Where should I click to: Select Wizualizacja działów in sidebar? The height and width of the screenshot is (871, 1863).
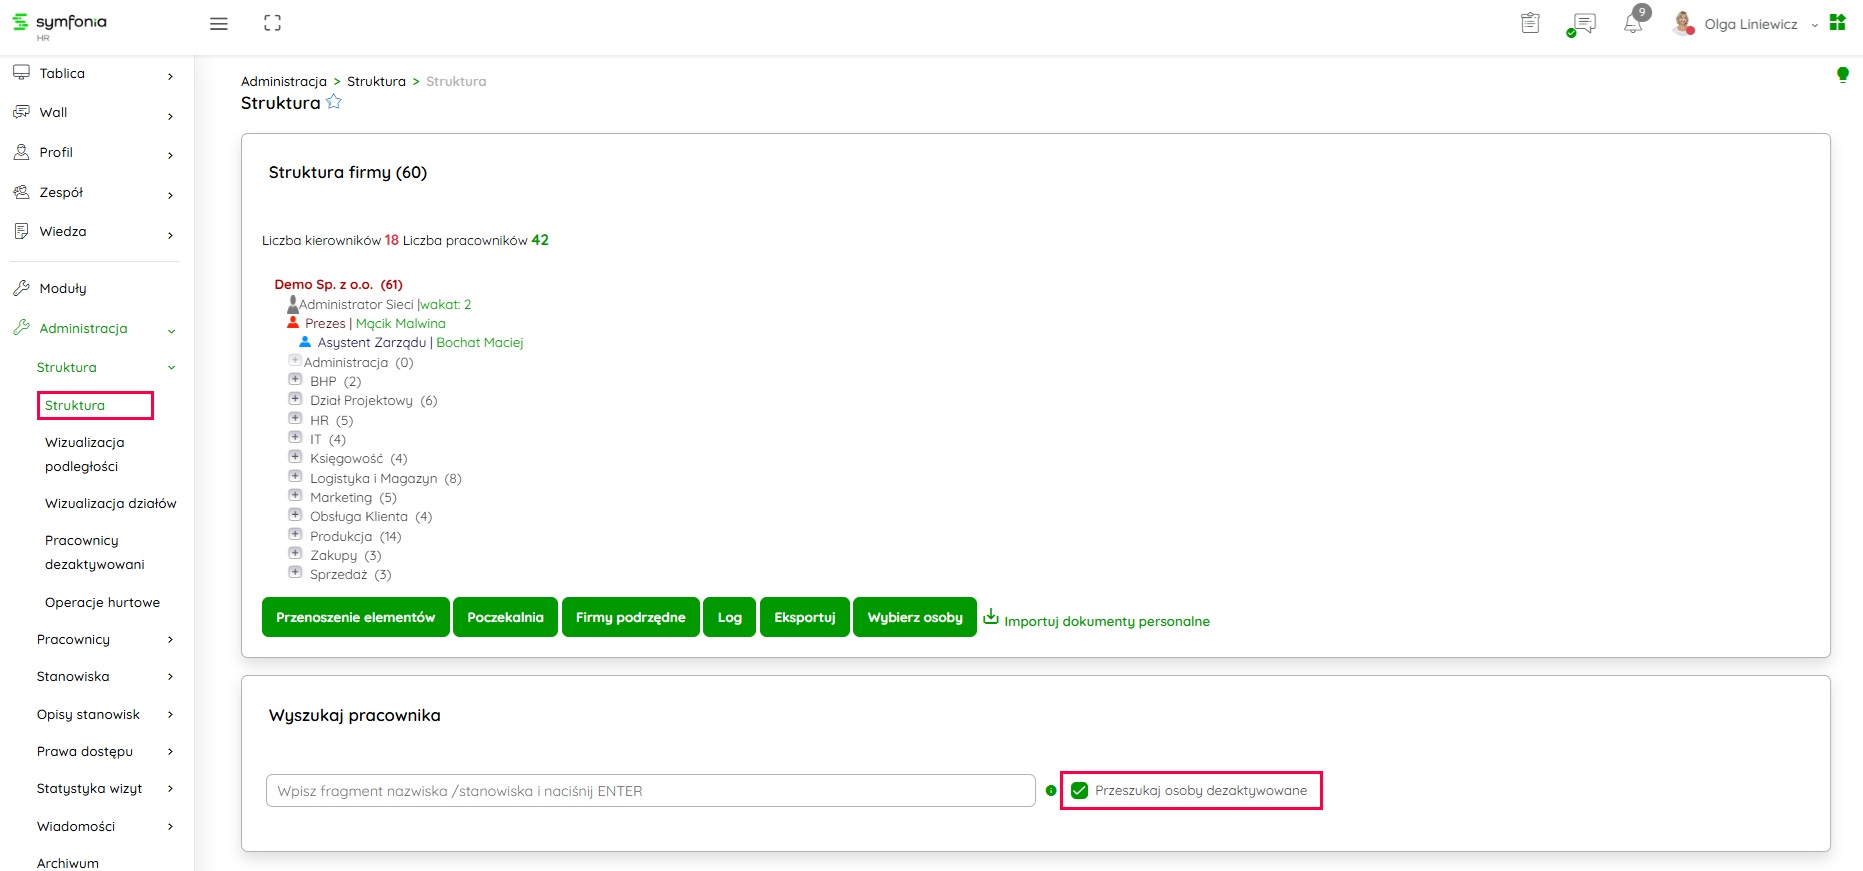click(x=110, y=503)
